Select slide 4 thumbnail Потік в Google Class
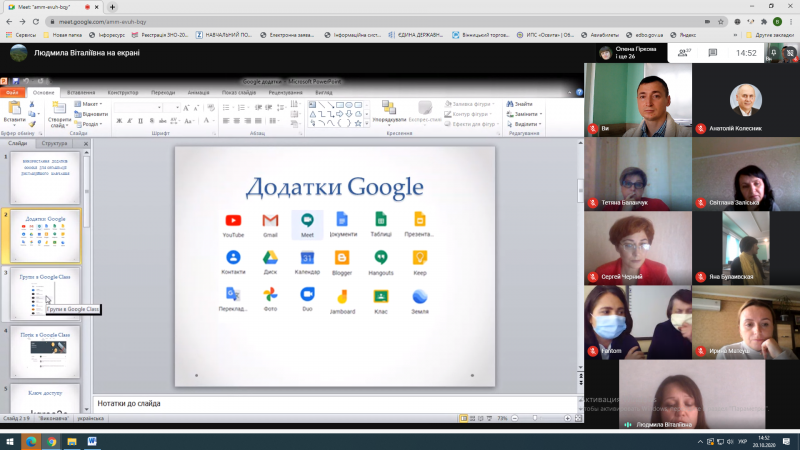 pyautogui.click(x=45, y=353)
